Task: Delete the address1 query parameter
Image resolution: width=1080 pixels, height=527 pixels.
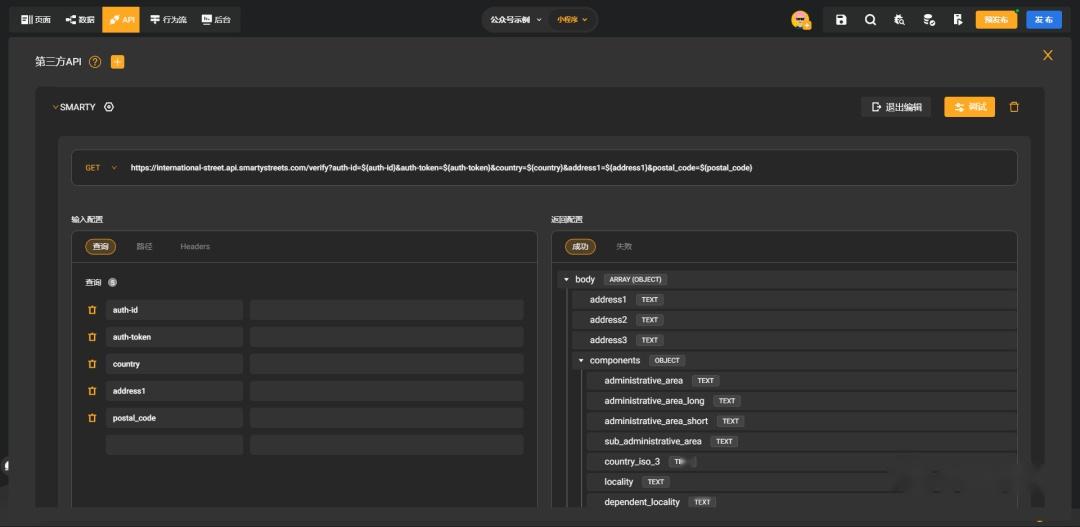Action: coord(92,391)
